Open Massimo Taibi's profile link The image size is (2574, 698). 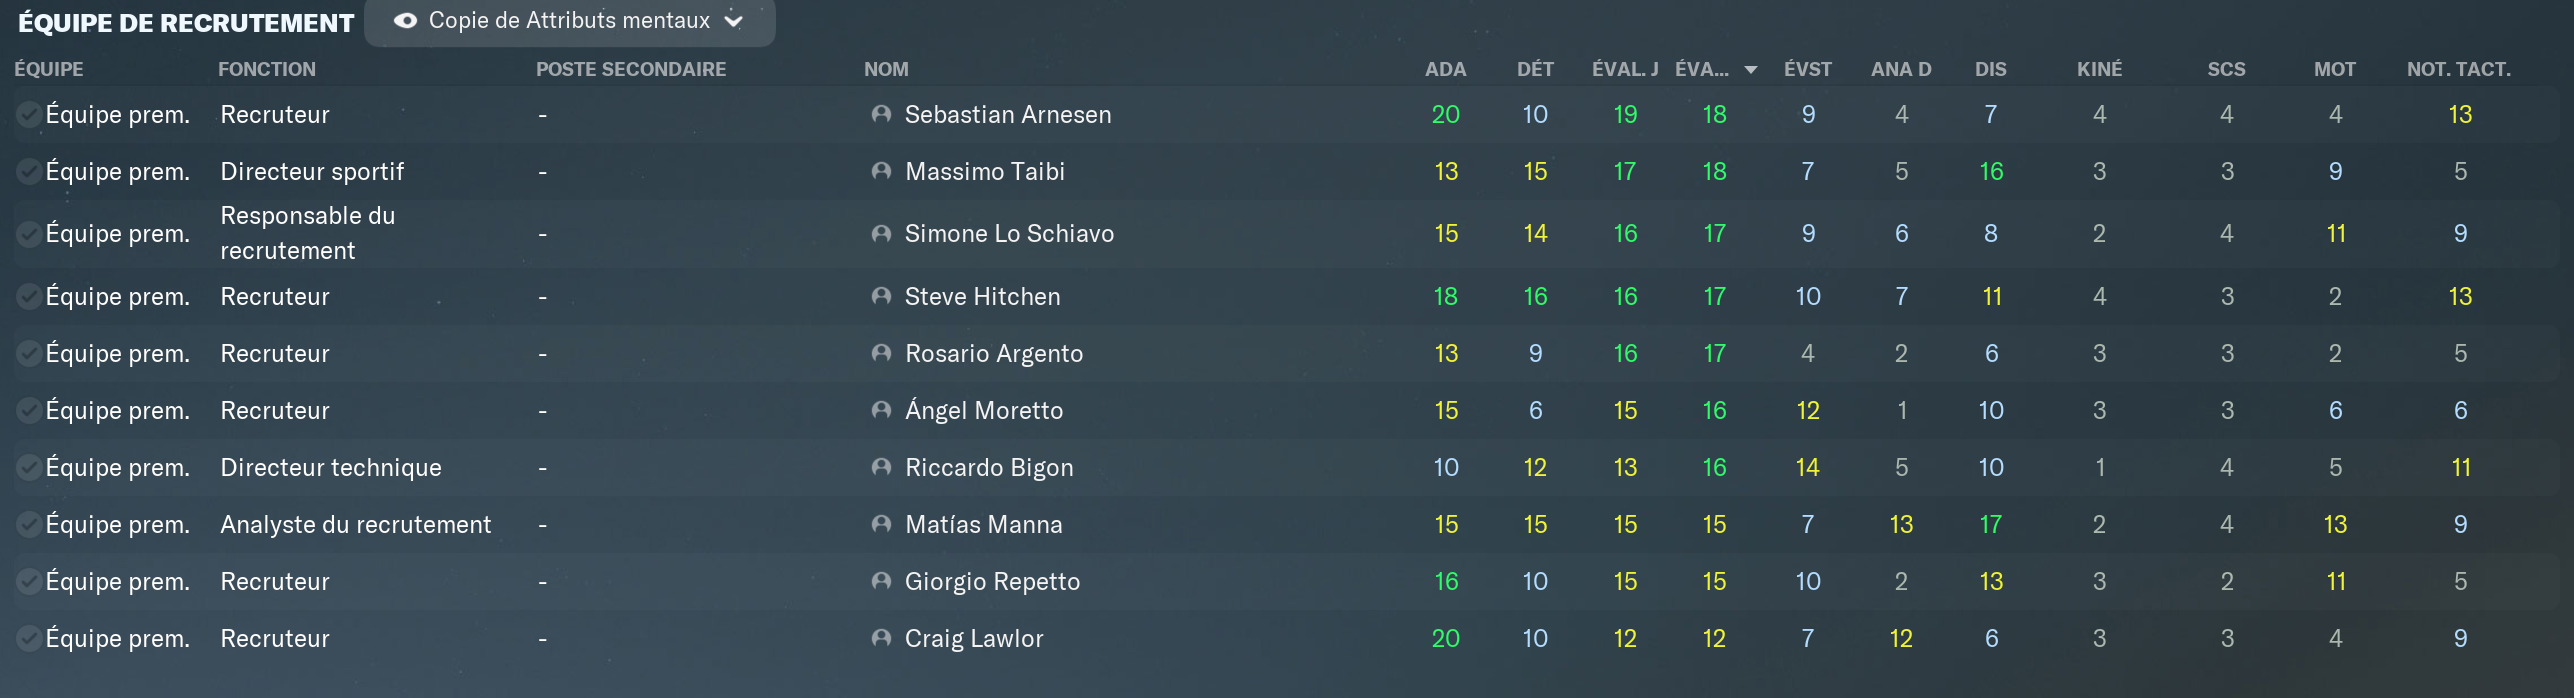pos(985,171)
